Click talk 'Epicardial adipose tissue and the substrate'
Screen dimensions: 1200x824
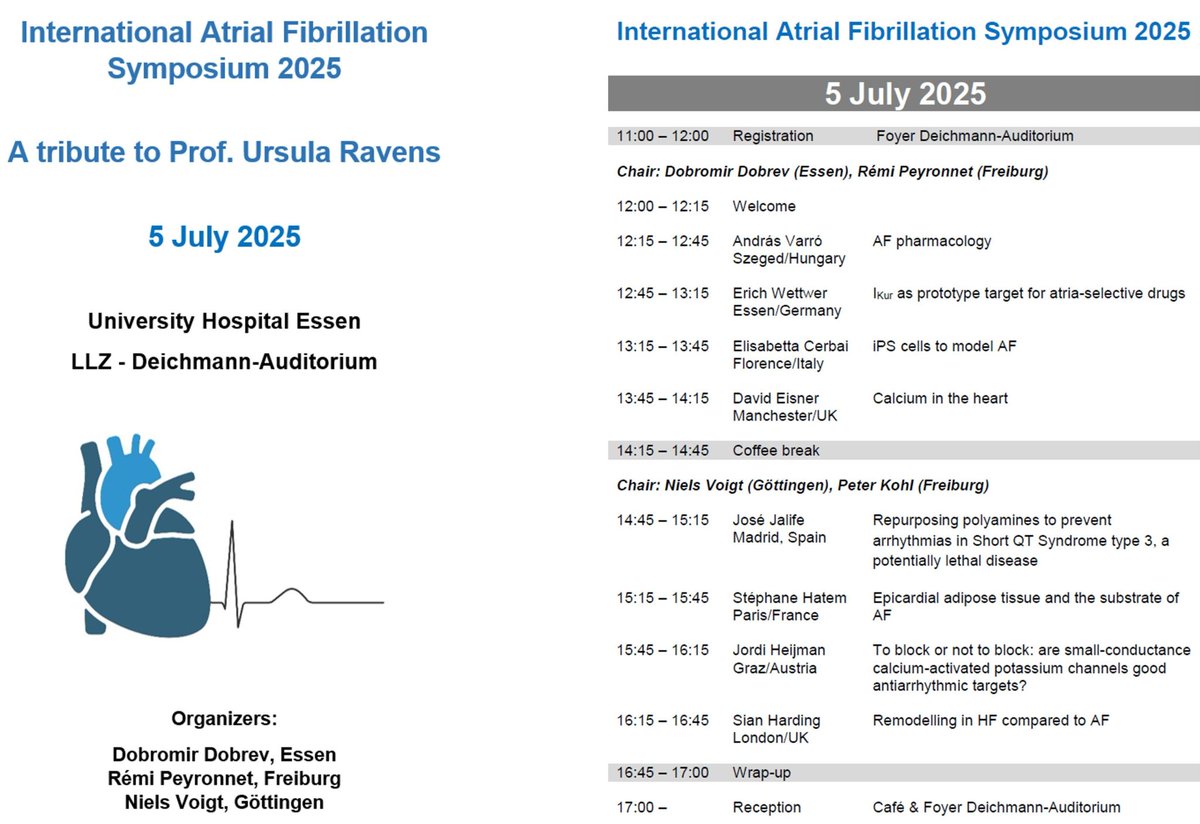tap(1026, 607)
